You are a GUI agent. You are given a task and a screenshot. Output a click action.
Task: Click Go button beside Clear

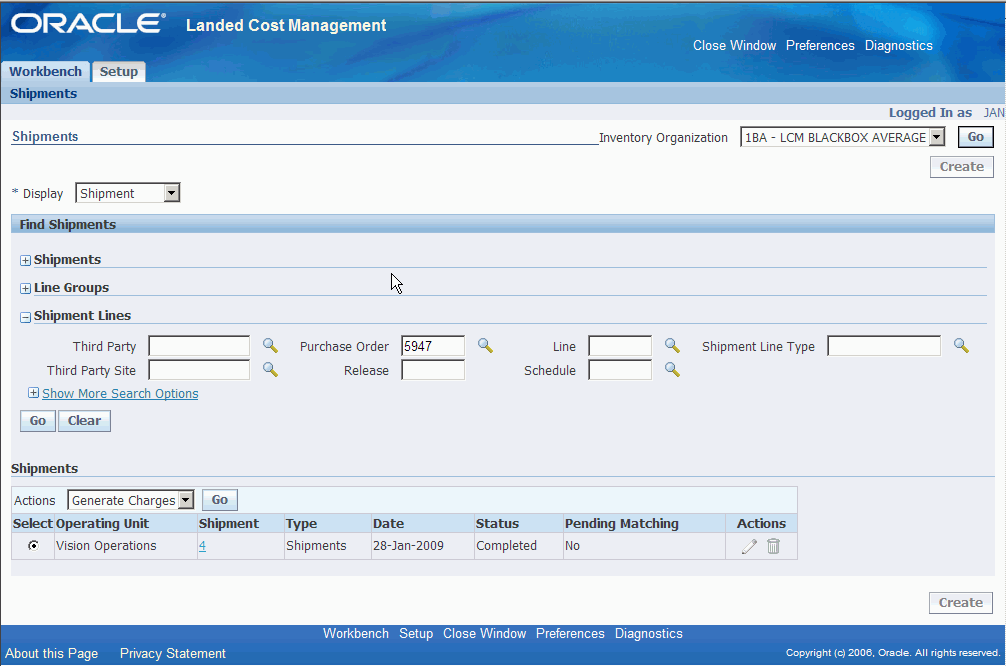tap(38, 421)
